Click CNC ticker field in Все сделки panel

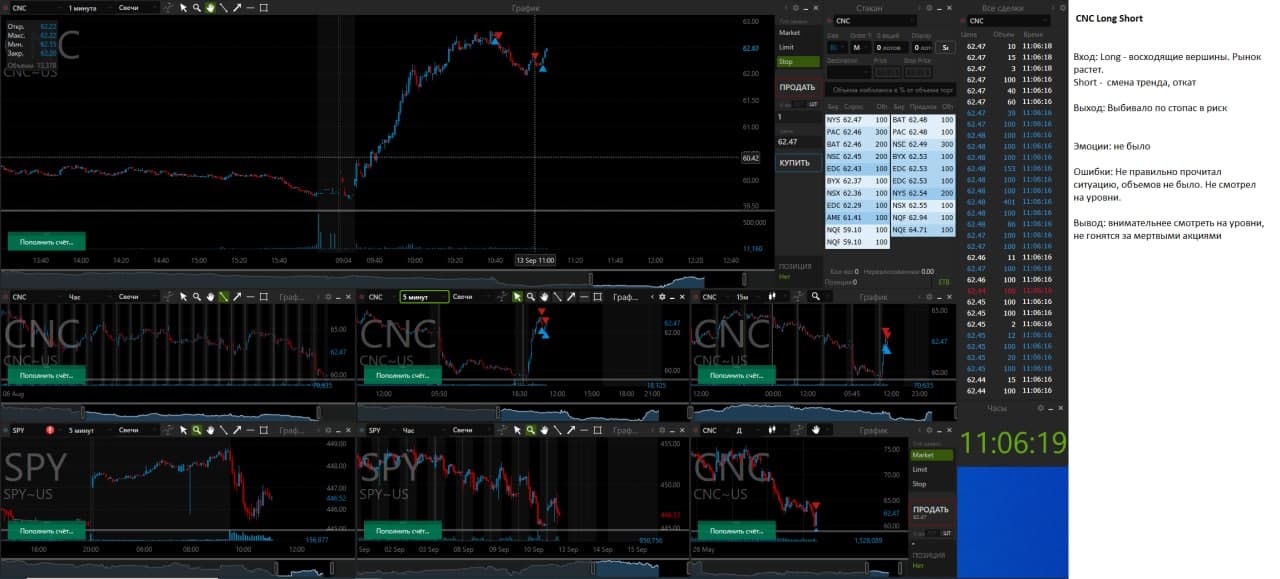pos(1008,20)
